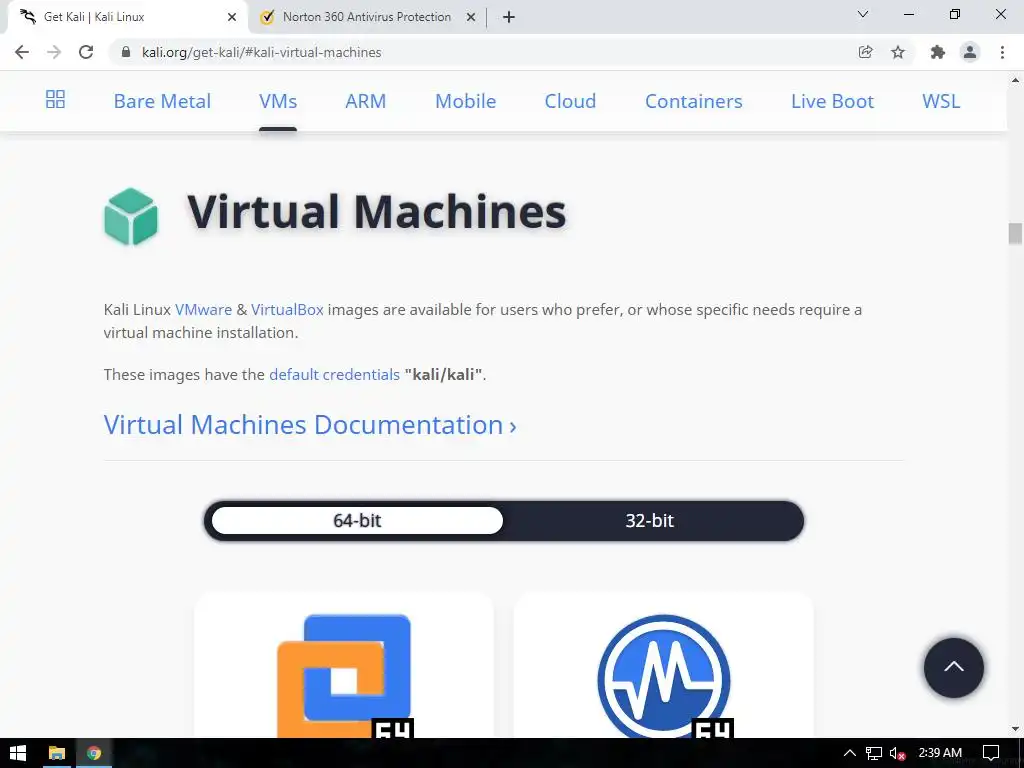Click the green cube Virtual Machines icon
The width and height of the screenshot is (1024, 768).
pyautogui.click(x=131, y=216)
